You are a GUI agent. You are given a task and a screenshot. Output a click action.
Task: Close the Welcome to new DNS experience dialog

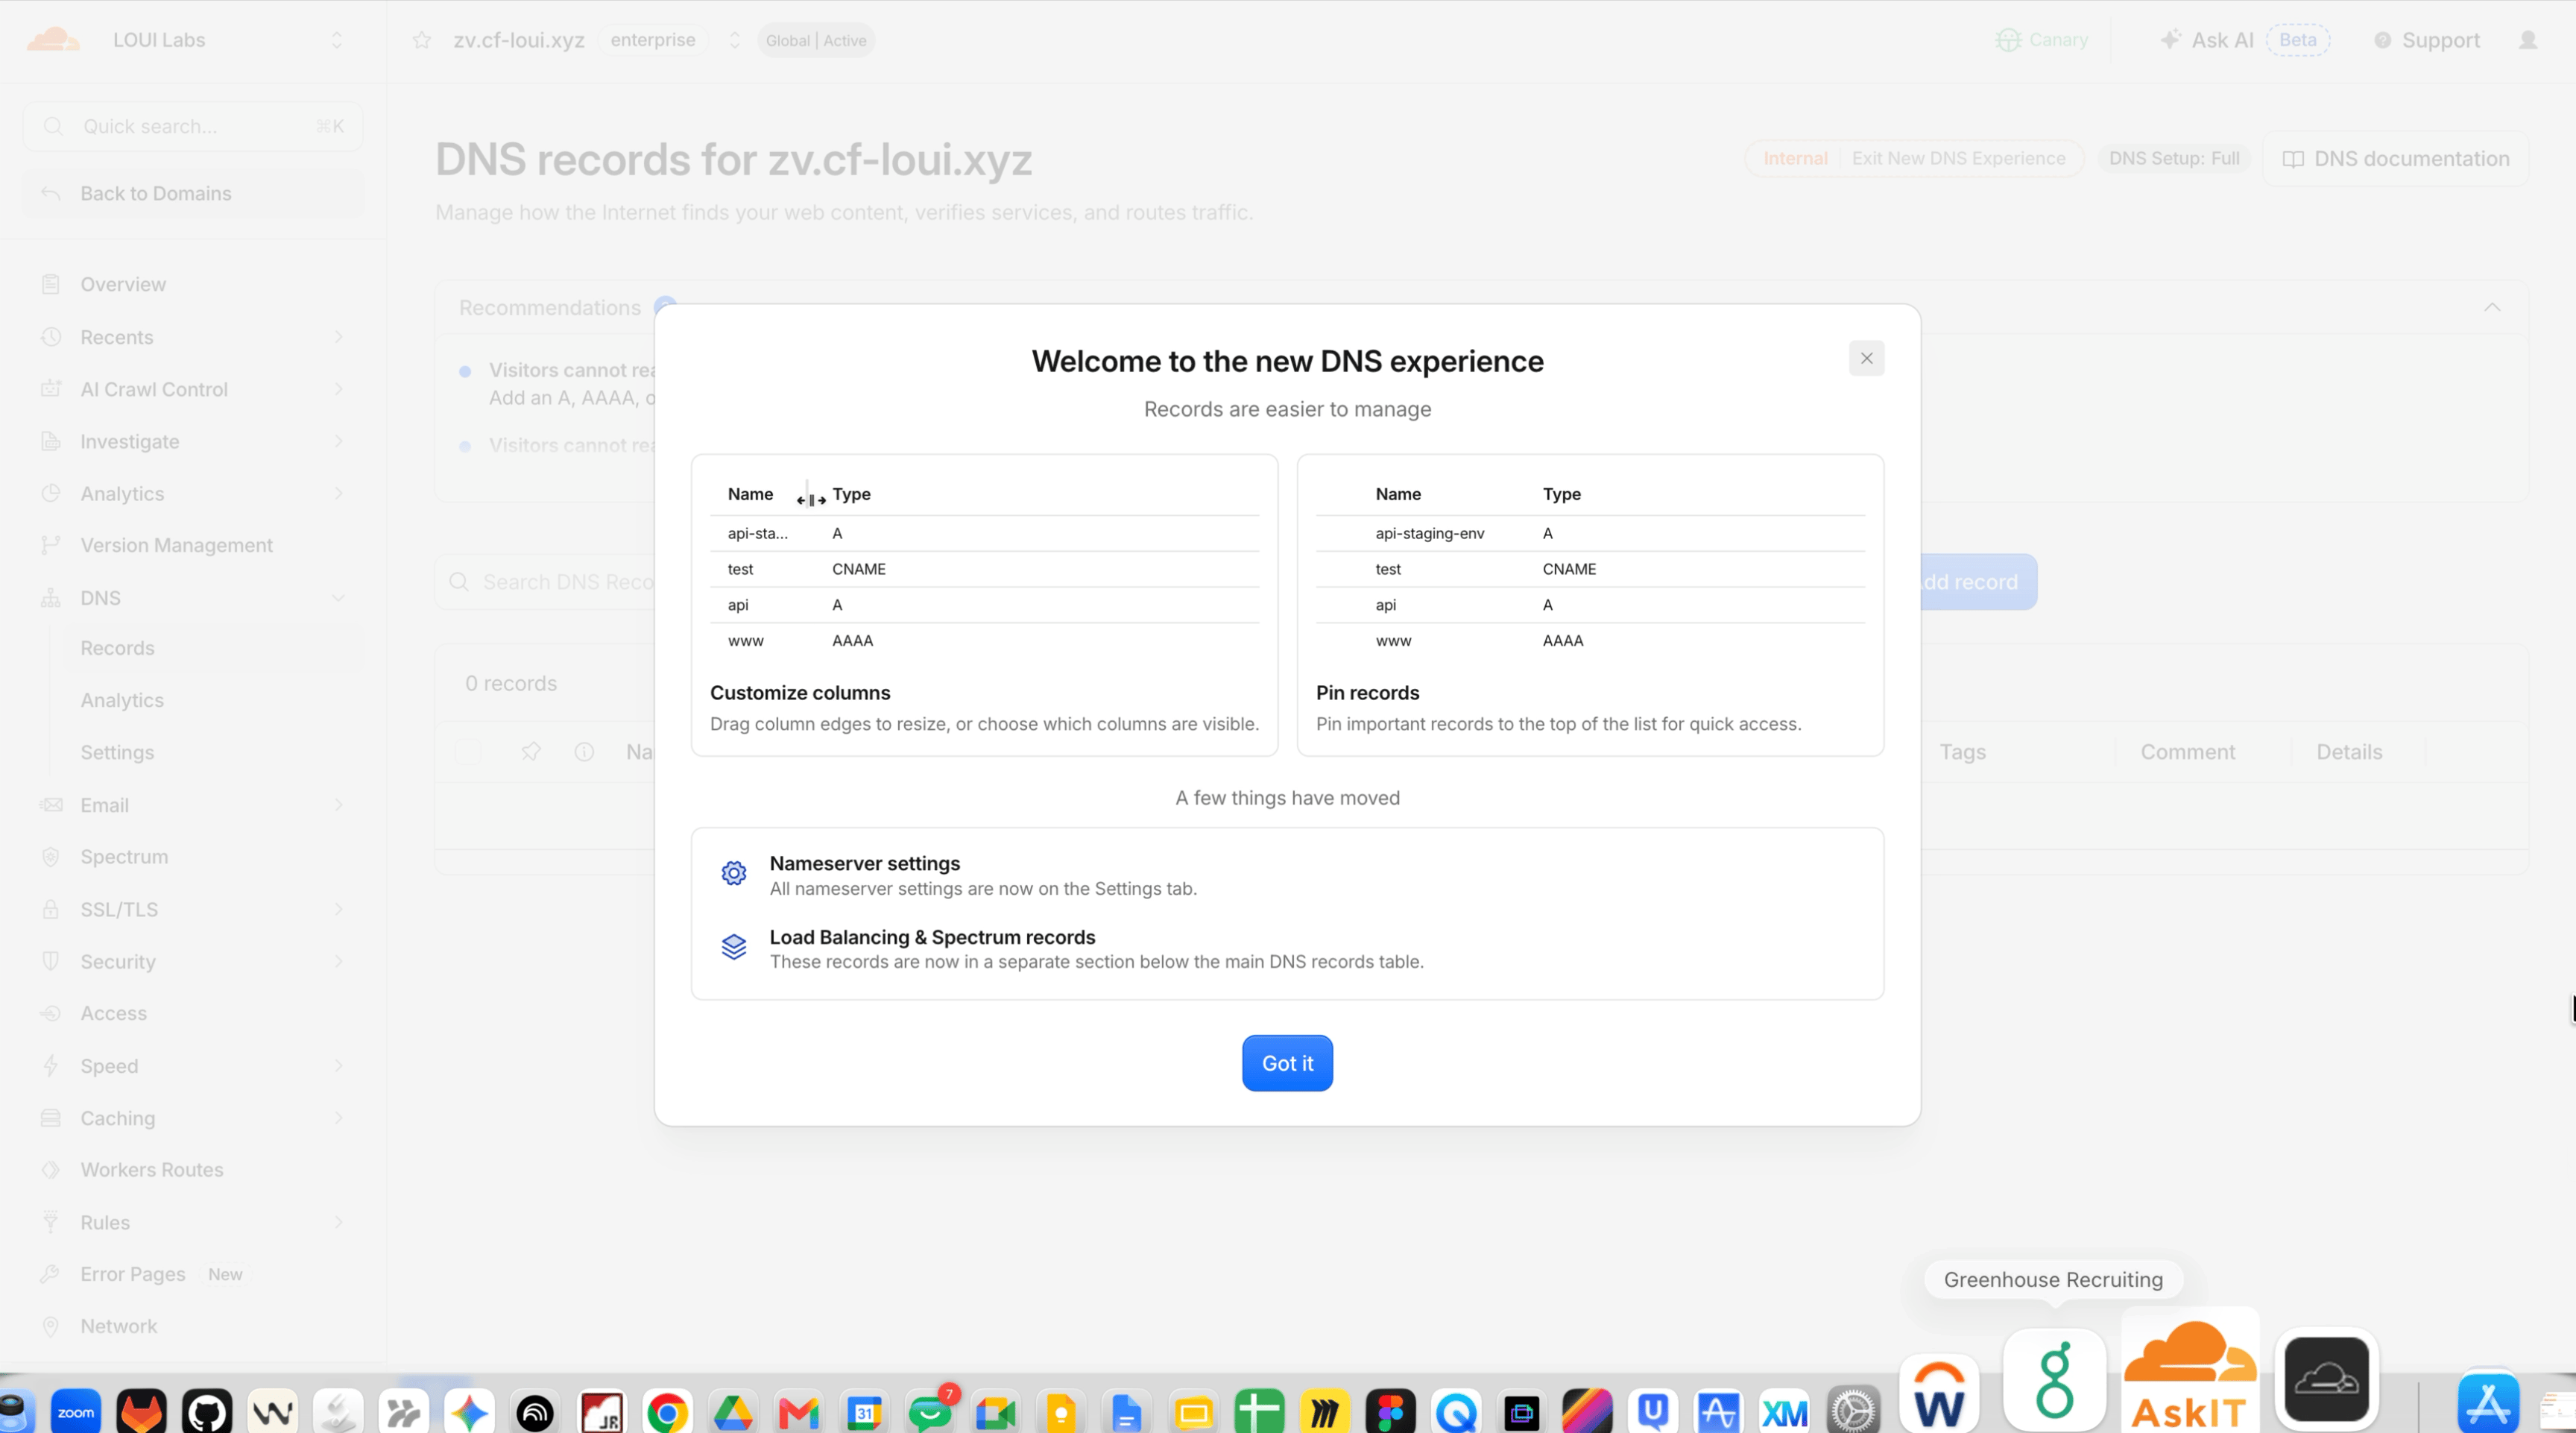(x=1866, y=358)
